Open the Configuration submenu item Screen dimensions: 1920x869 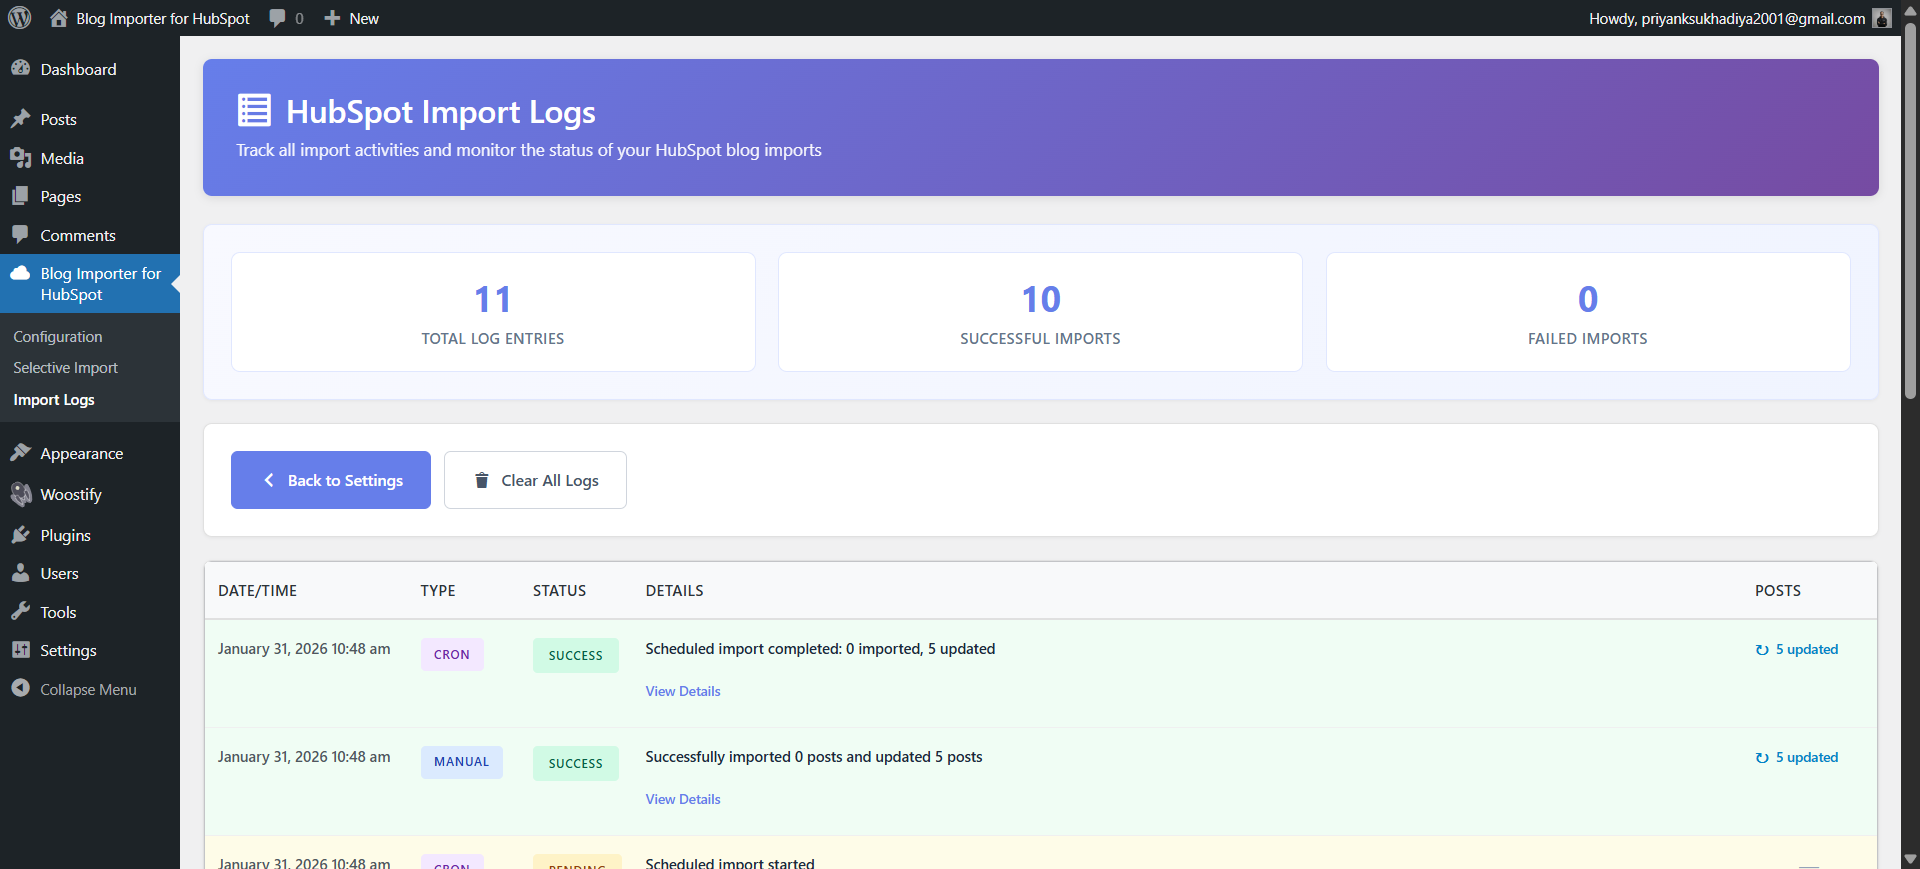[58, 337]
